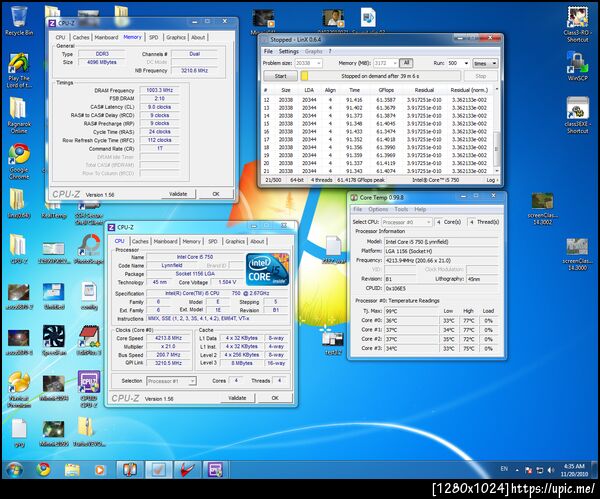The height and width of the screenshot is (499, 600).
Task: Click the Residual (norm.) column header in LinX
Action: tap(469, 90)
